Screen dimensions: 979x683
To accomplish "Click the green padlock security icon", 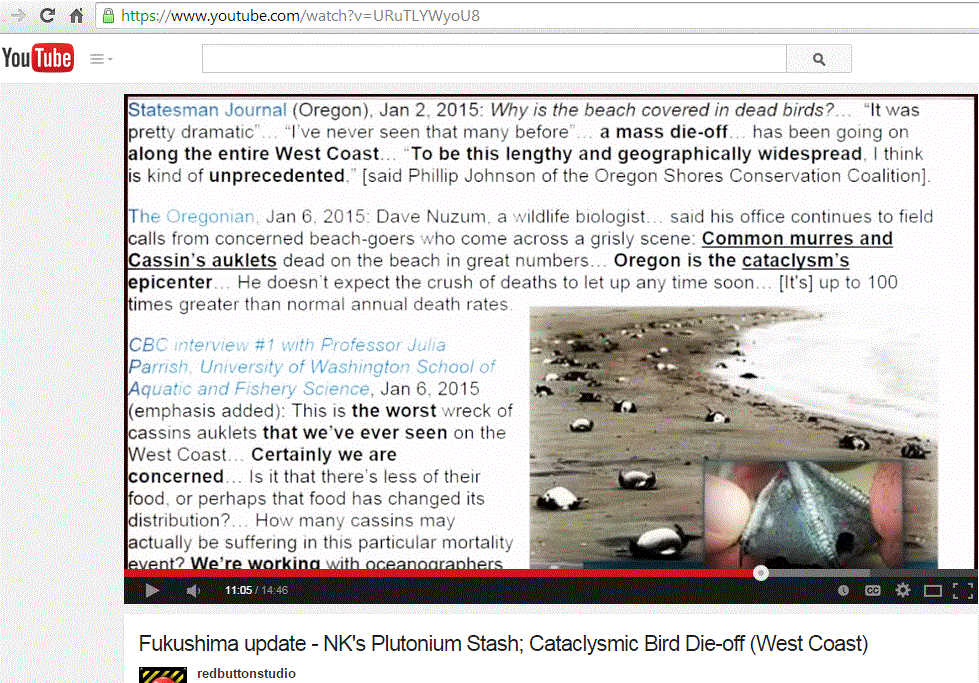I will [108, 16].
